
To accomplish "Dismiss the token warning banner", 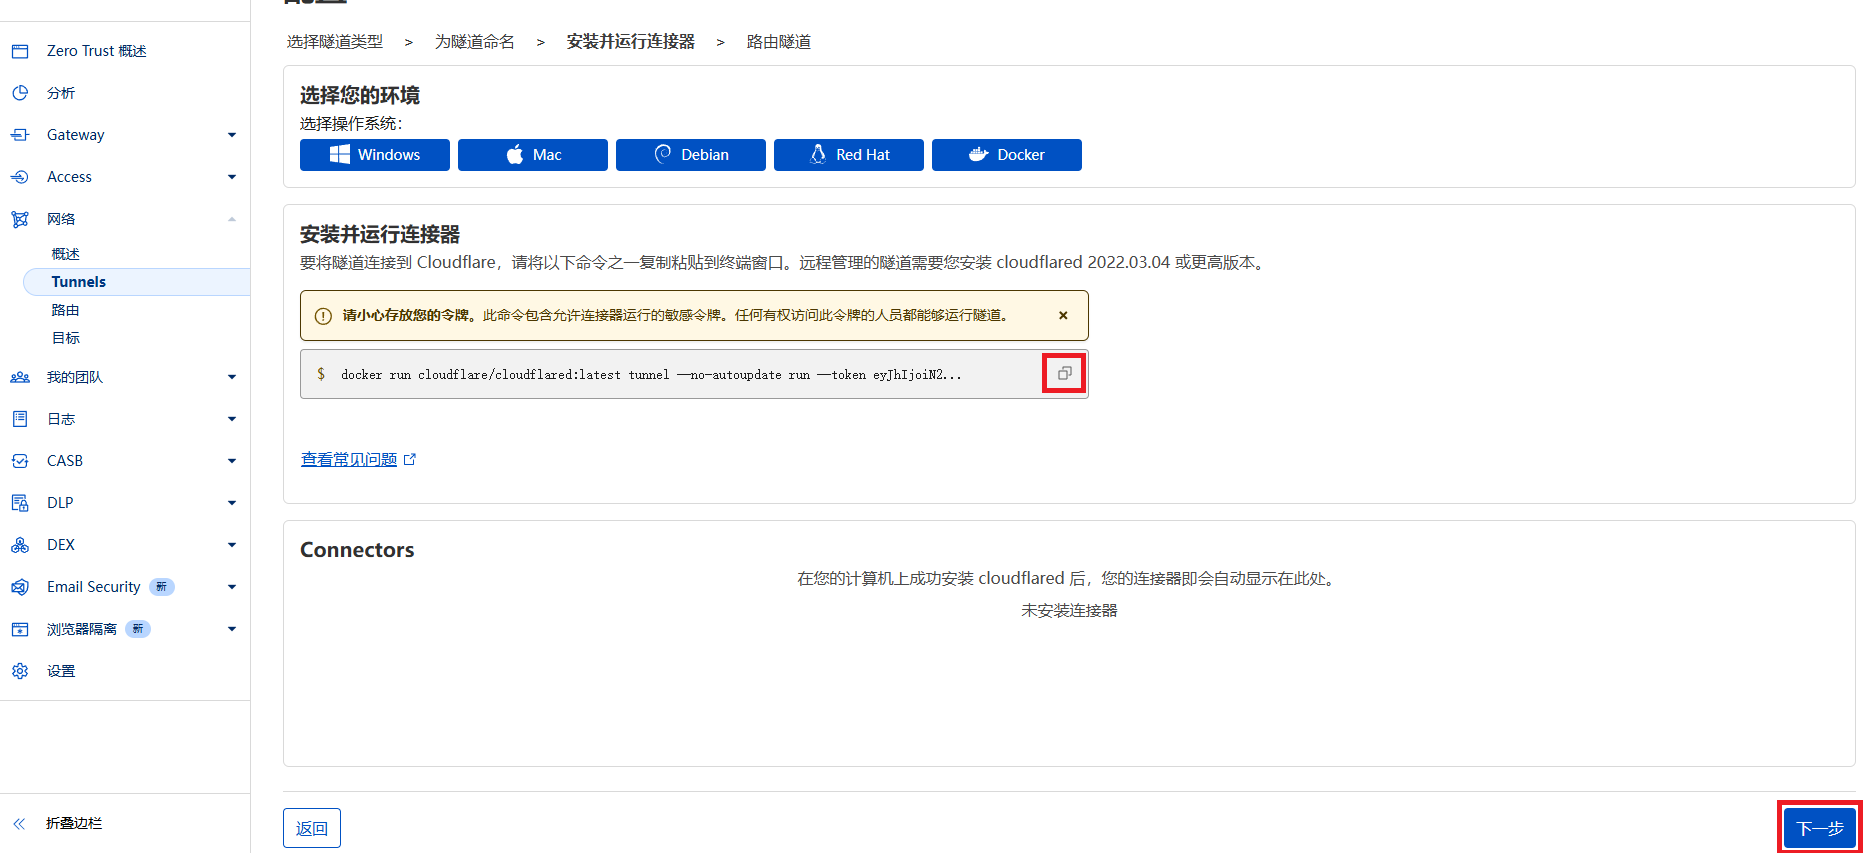I will pos(1063,315).
